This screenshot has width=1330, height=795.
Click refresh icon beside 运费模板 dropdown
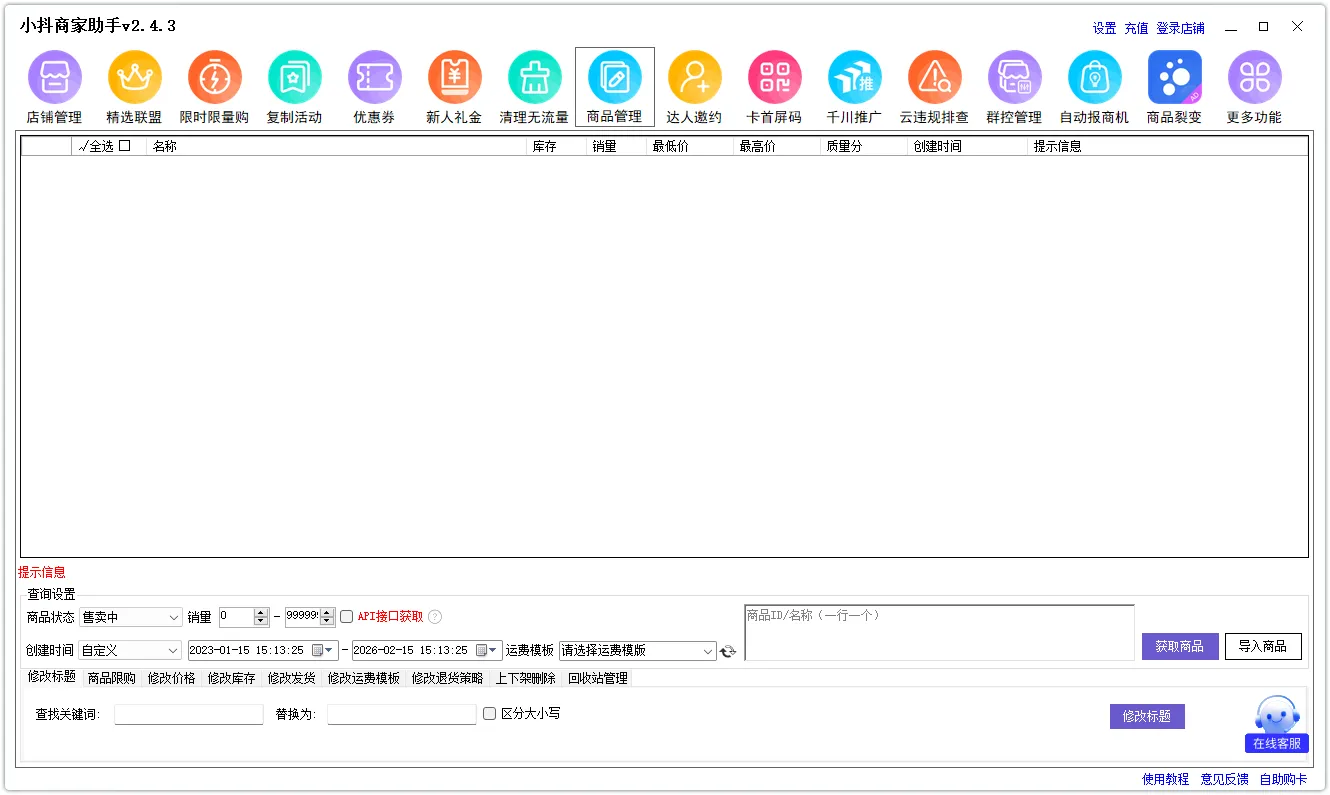728,651
